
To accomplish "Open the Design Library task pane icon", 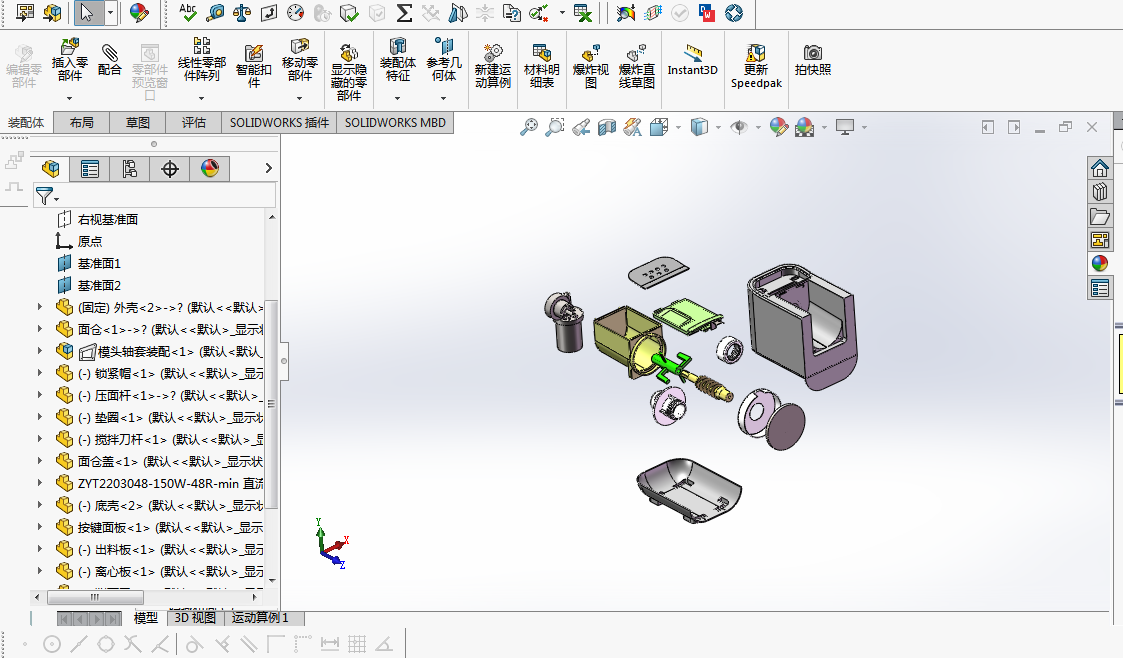I will 1100,192.
